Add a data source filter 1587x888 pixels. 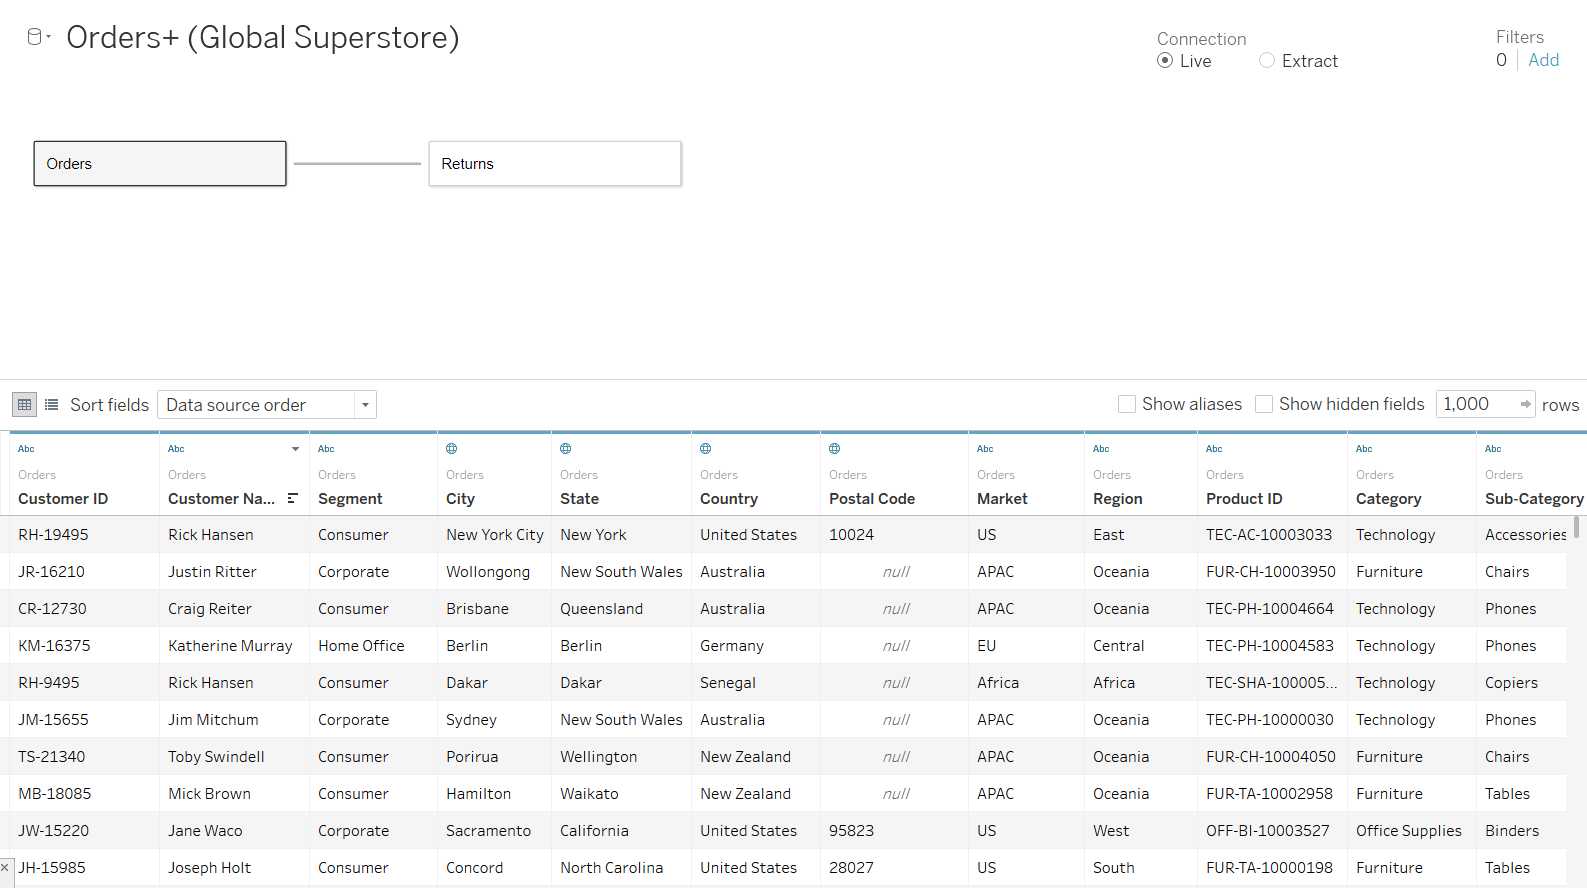1543,60
